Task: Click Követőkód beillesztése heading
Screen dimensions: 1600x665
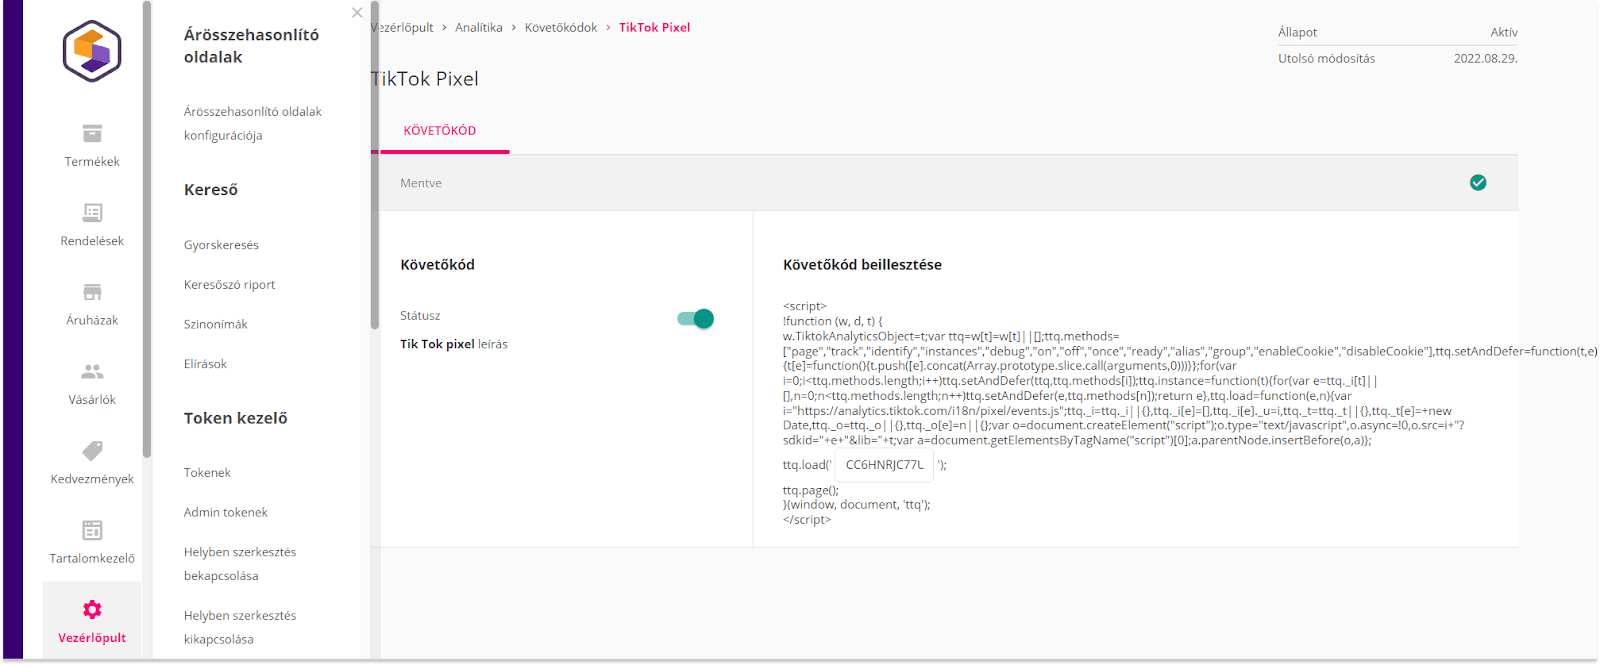Action: 862,265
